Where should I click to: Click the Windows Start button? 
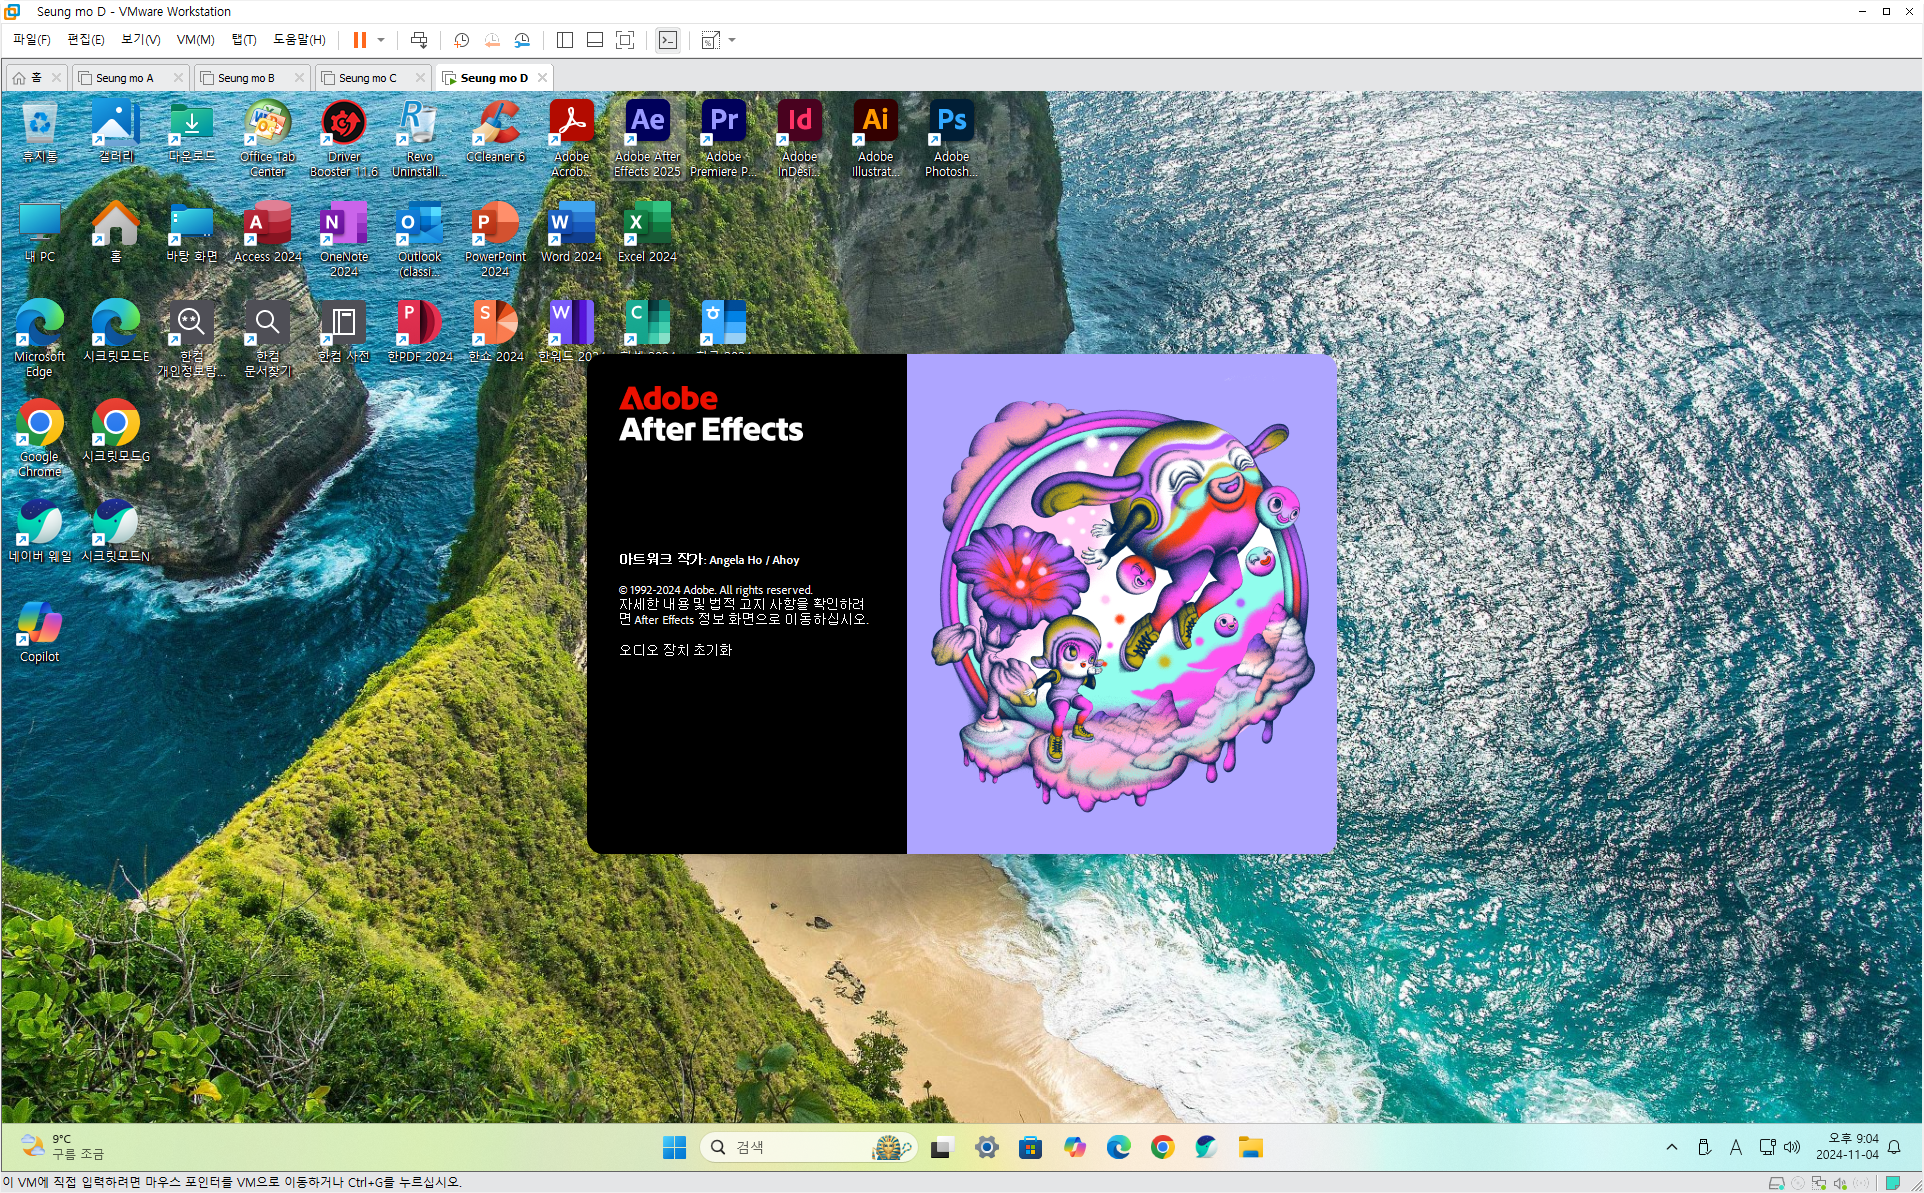pyautogui.click(x=674, y=1147)
